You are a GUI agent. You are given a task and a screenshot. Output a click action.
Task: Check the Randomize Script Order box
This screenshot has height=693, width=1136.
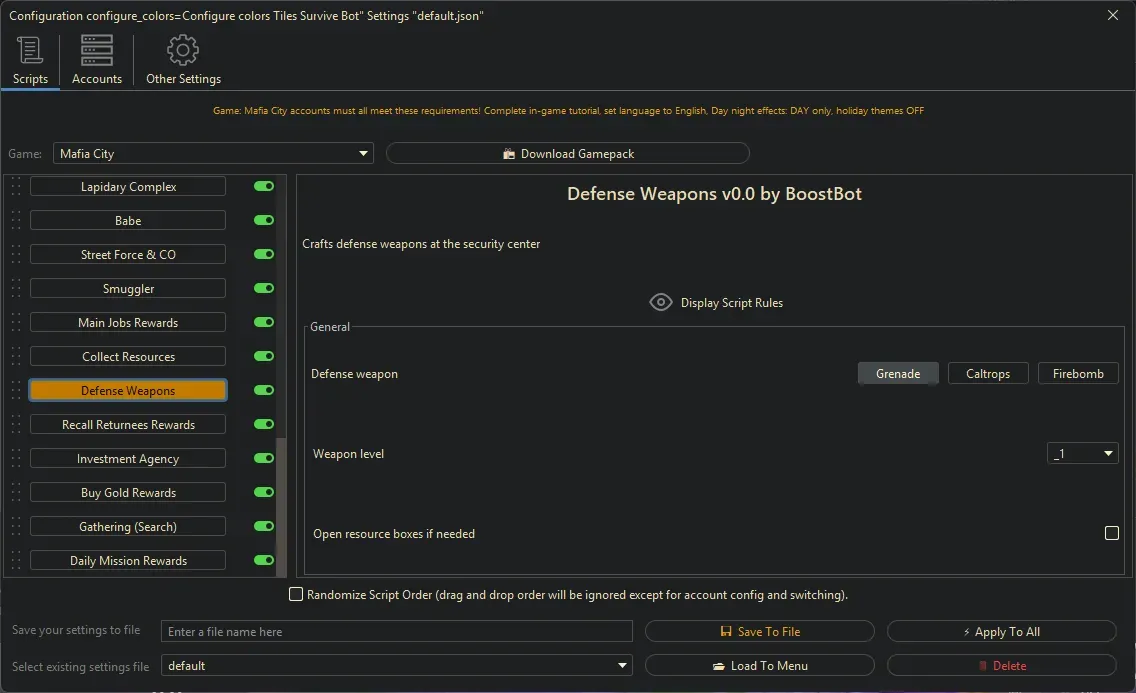click(296, 594)
